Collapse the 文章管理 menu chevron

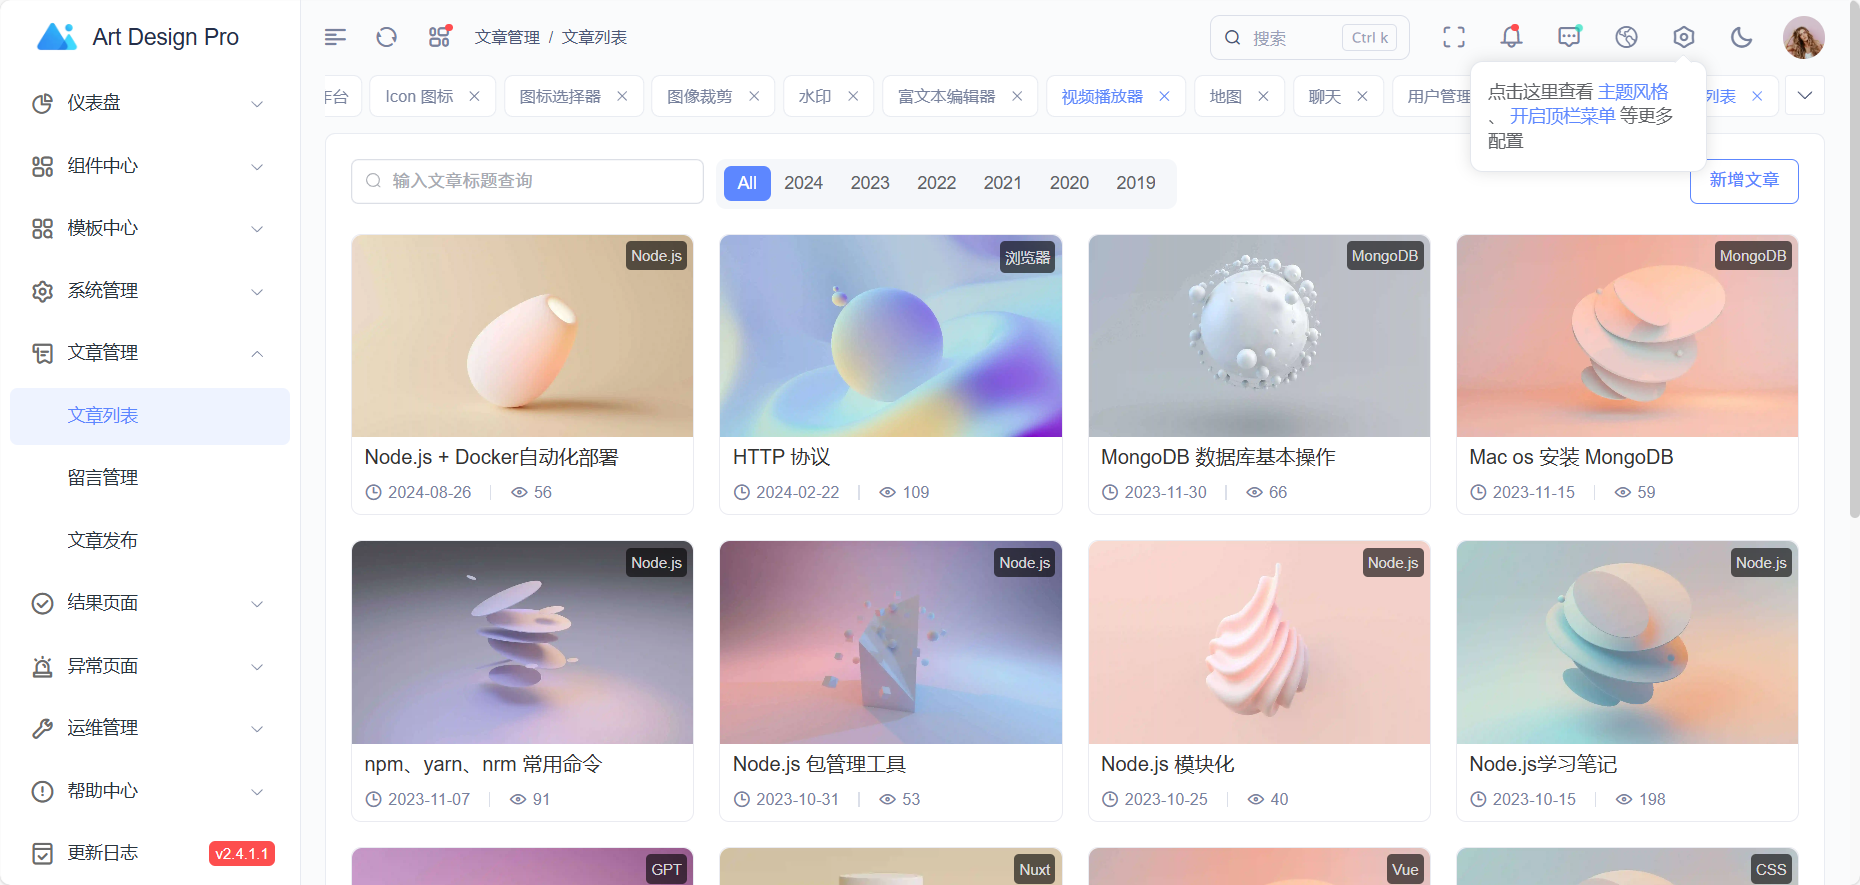pyautogui.click(x=257, y=353)
